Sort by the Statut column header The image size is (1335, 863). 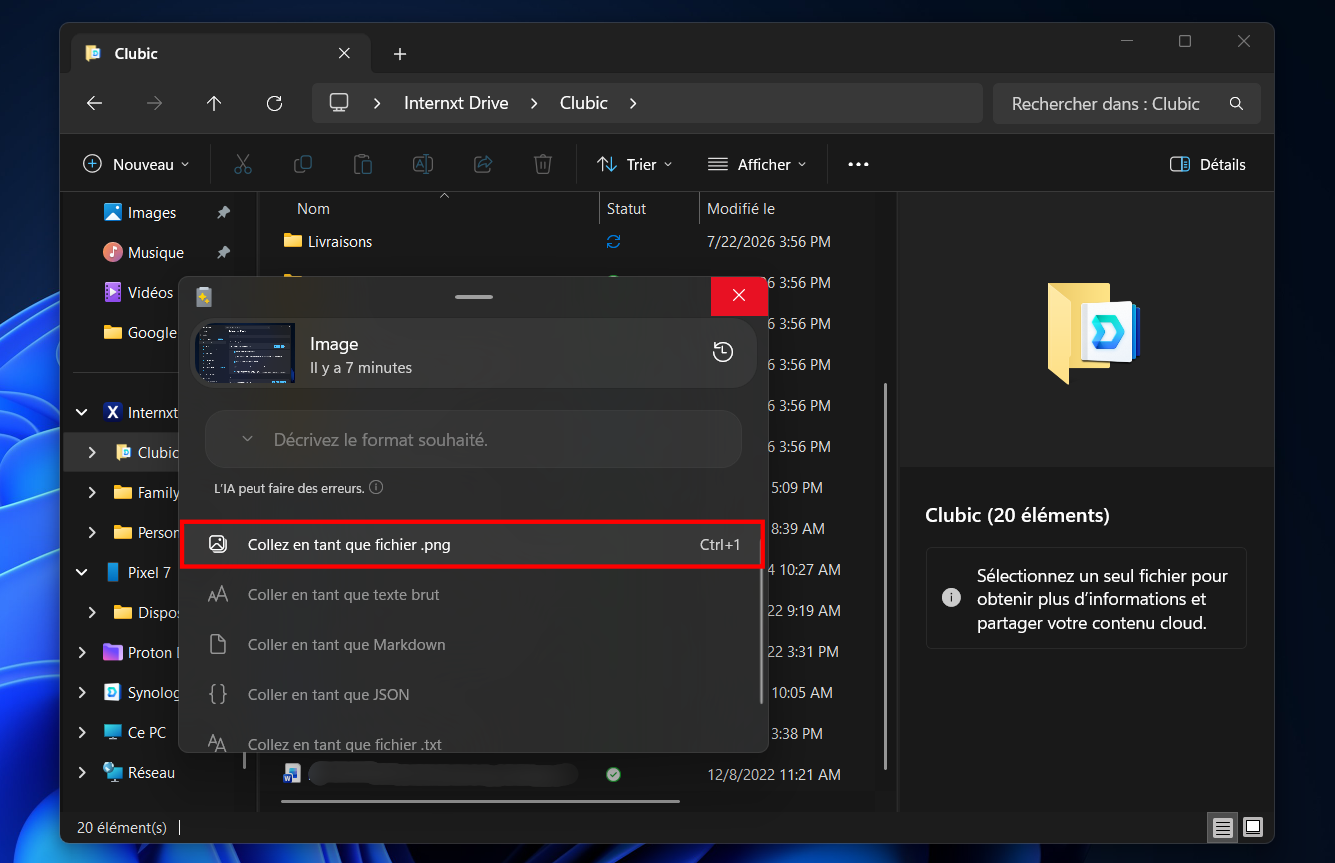tap(627, 209)
